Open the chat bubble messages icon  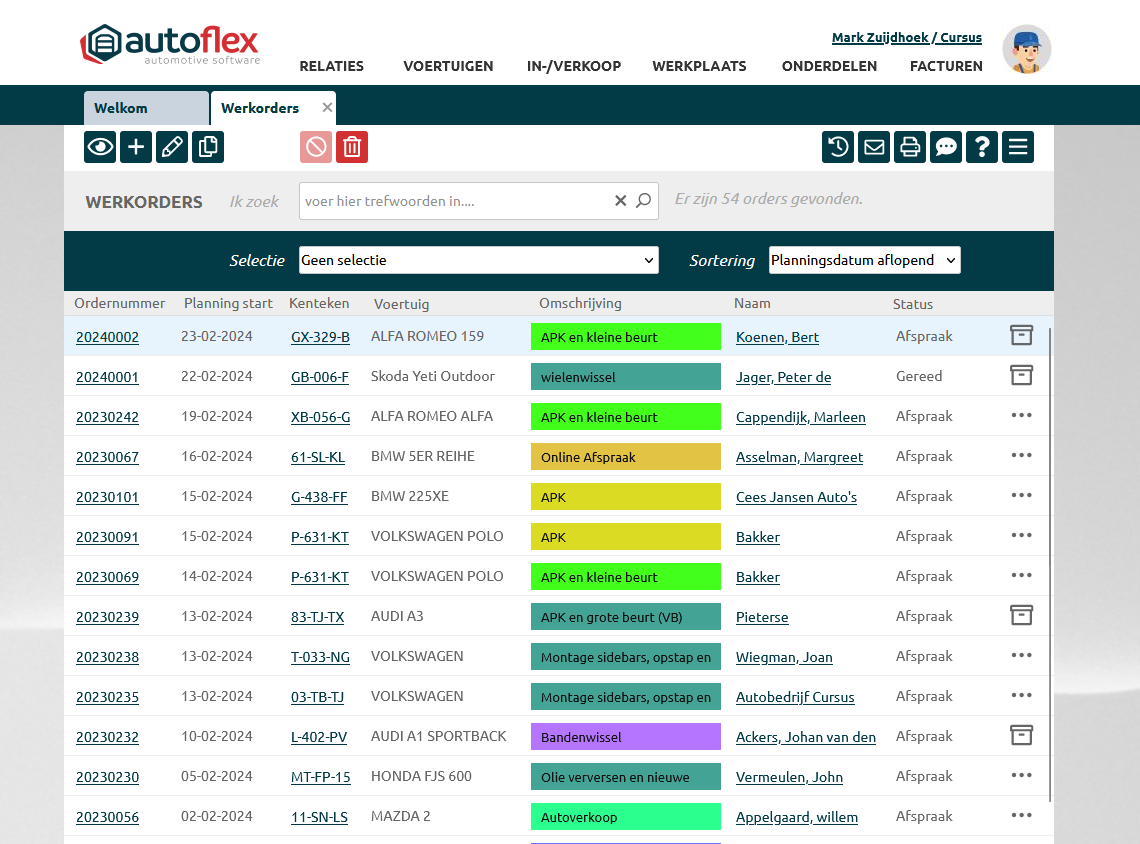[946, 147]
